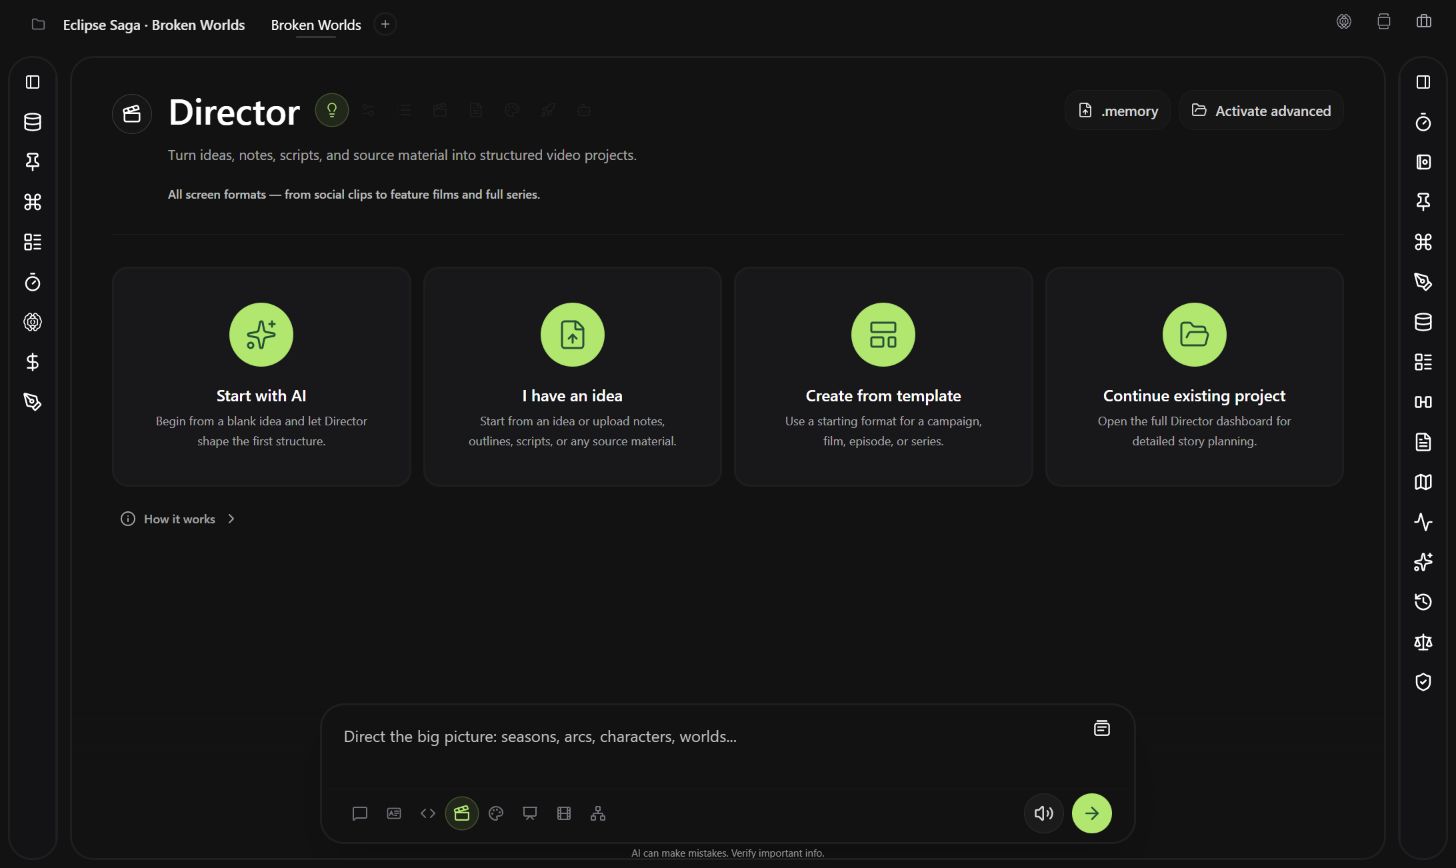Open the prompt library icon in input box
The width and height of the screenshot is (1456, 868).
(1101, 728)
